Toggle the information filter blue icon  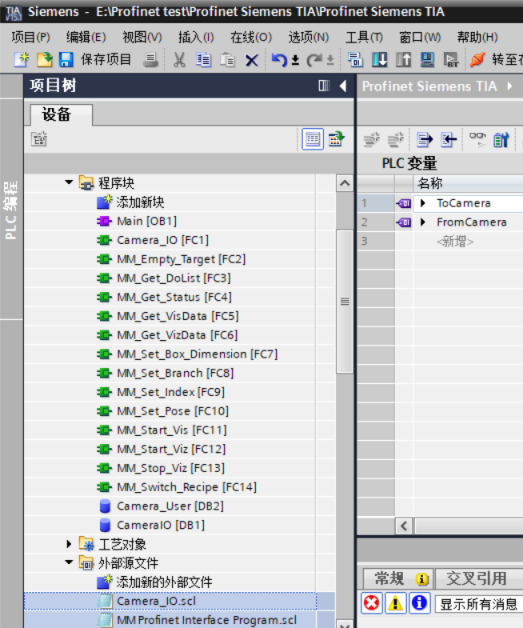[x=419, y=603]
